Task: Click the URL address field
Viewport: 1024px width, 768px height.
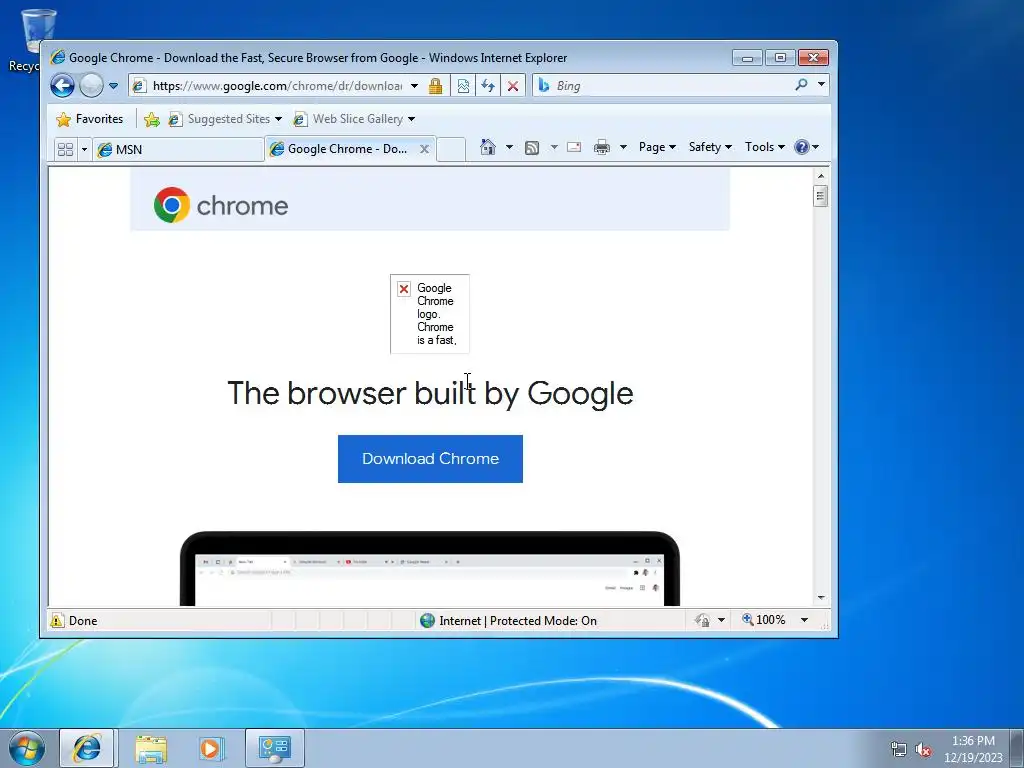Action: (277, 86)
